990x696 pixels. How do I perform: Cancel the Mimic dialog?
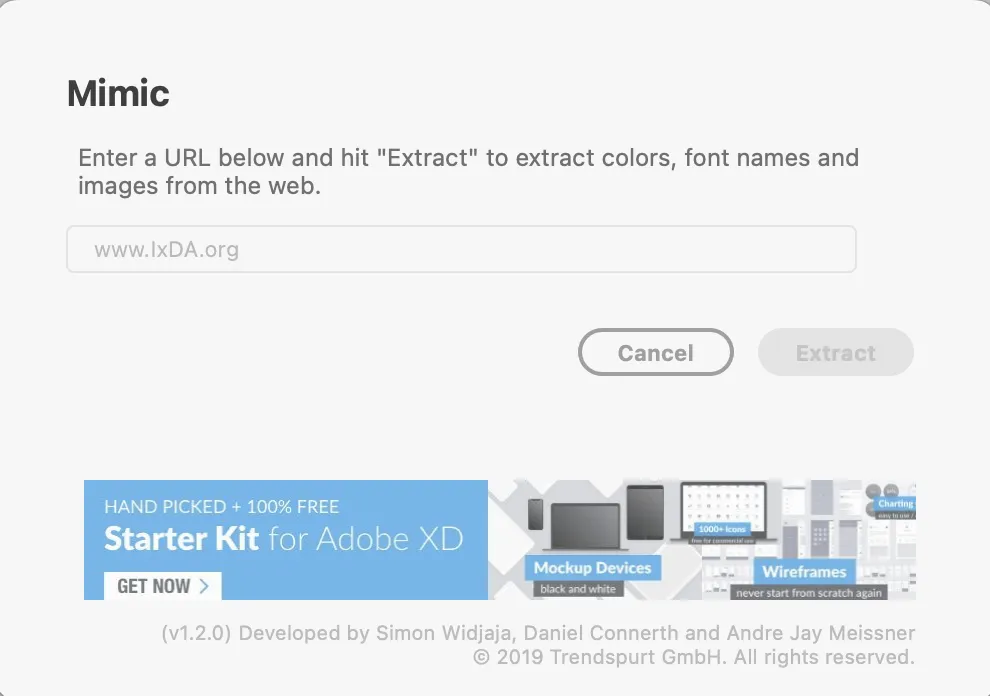(x=655, y=352)
